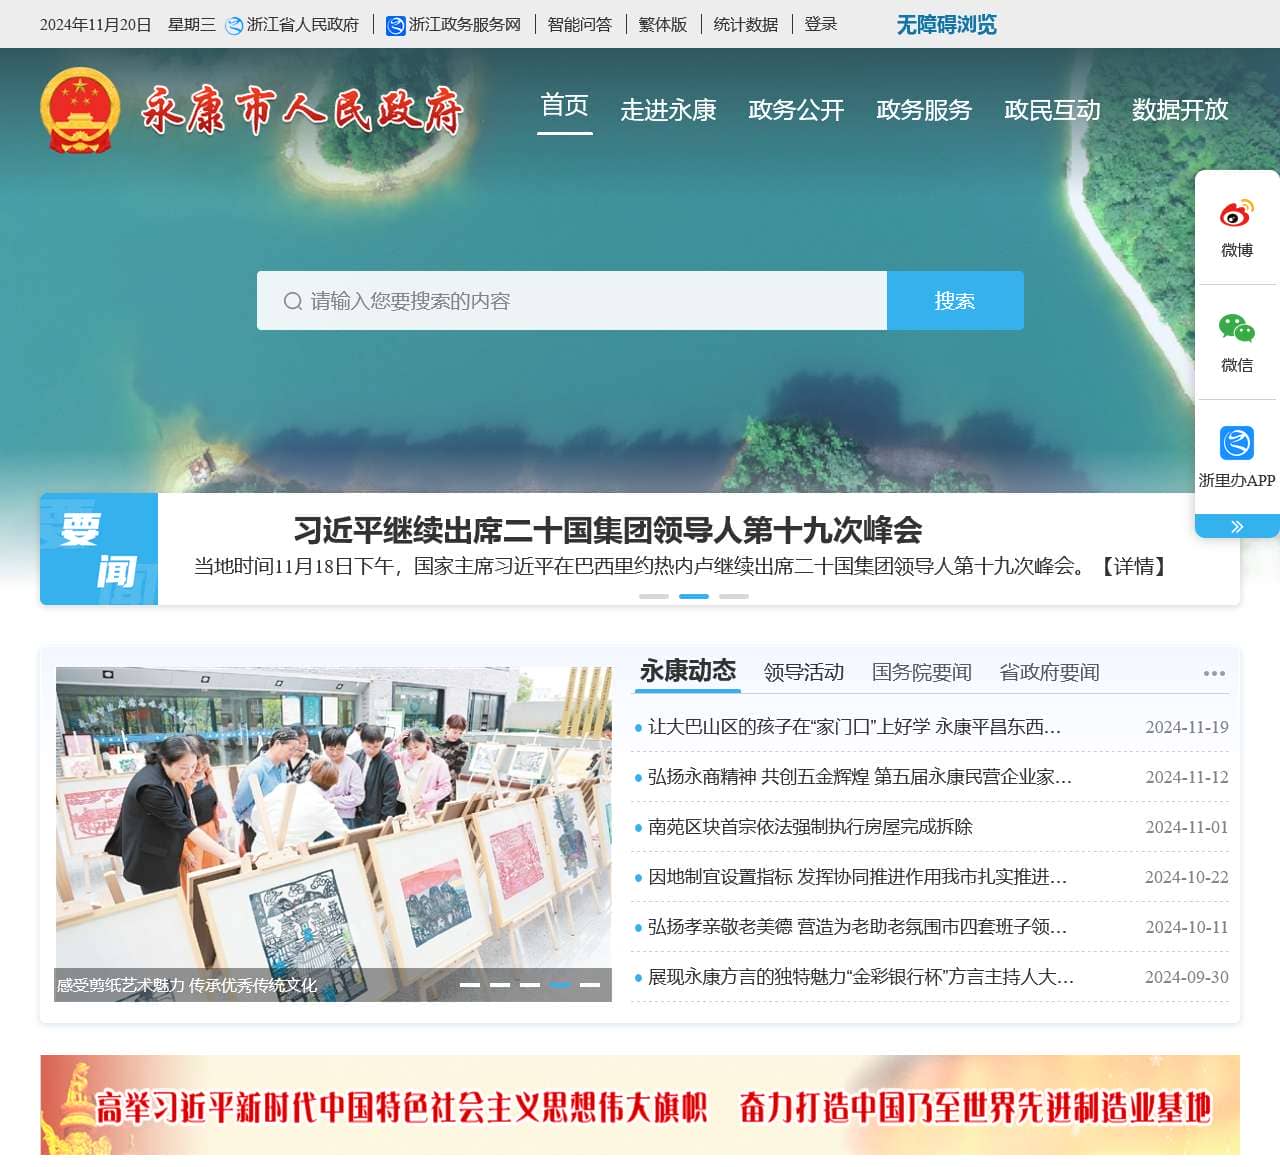Click the national emblem logo

tap(80, 110)
